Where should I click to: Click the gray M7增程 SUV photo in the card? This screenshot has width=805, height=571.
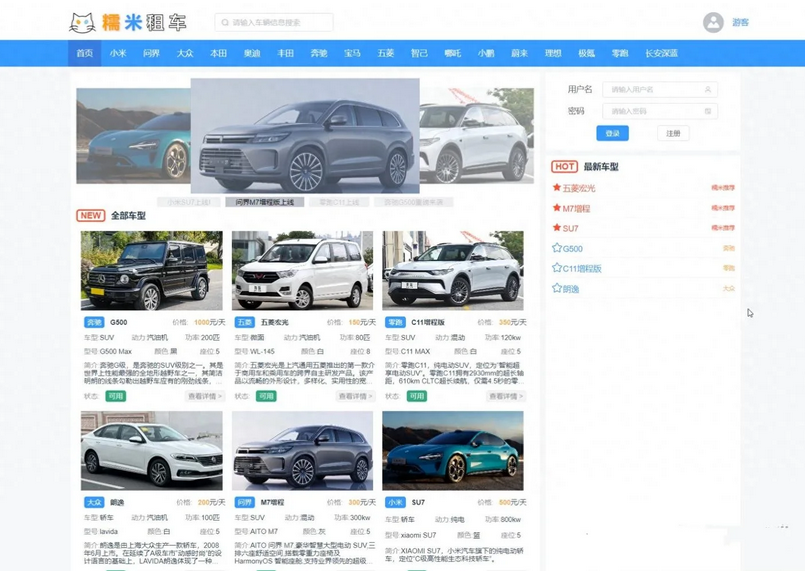click(x=302, y=450)
